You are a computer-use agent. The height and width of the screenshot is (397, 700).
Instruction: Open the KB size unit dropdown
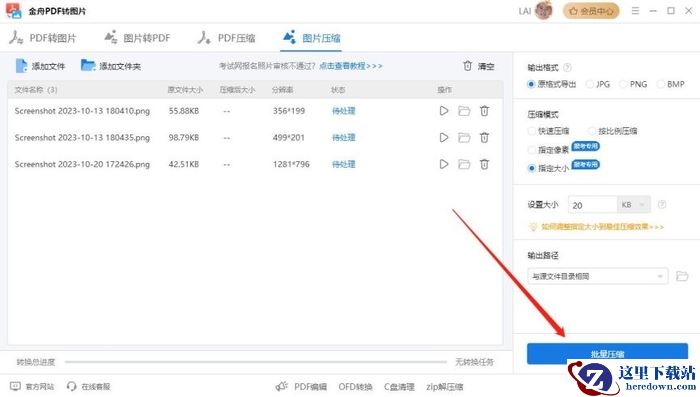pyautogui.click(x=633, y=205)
